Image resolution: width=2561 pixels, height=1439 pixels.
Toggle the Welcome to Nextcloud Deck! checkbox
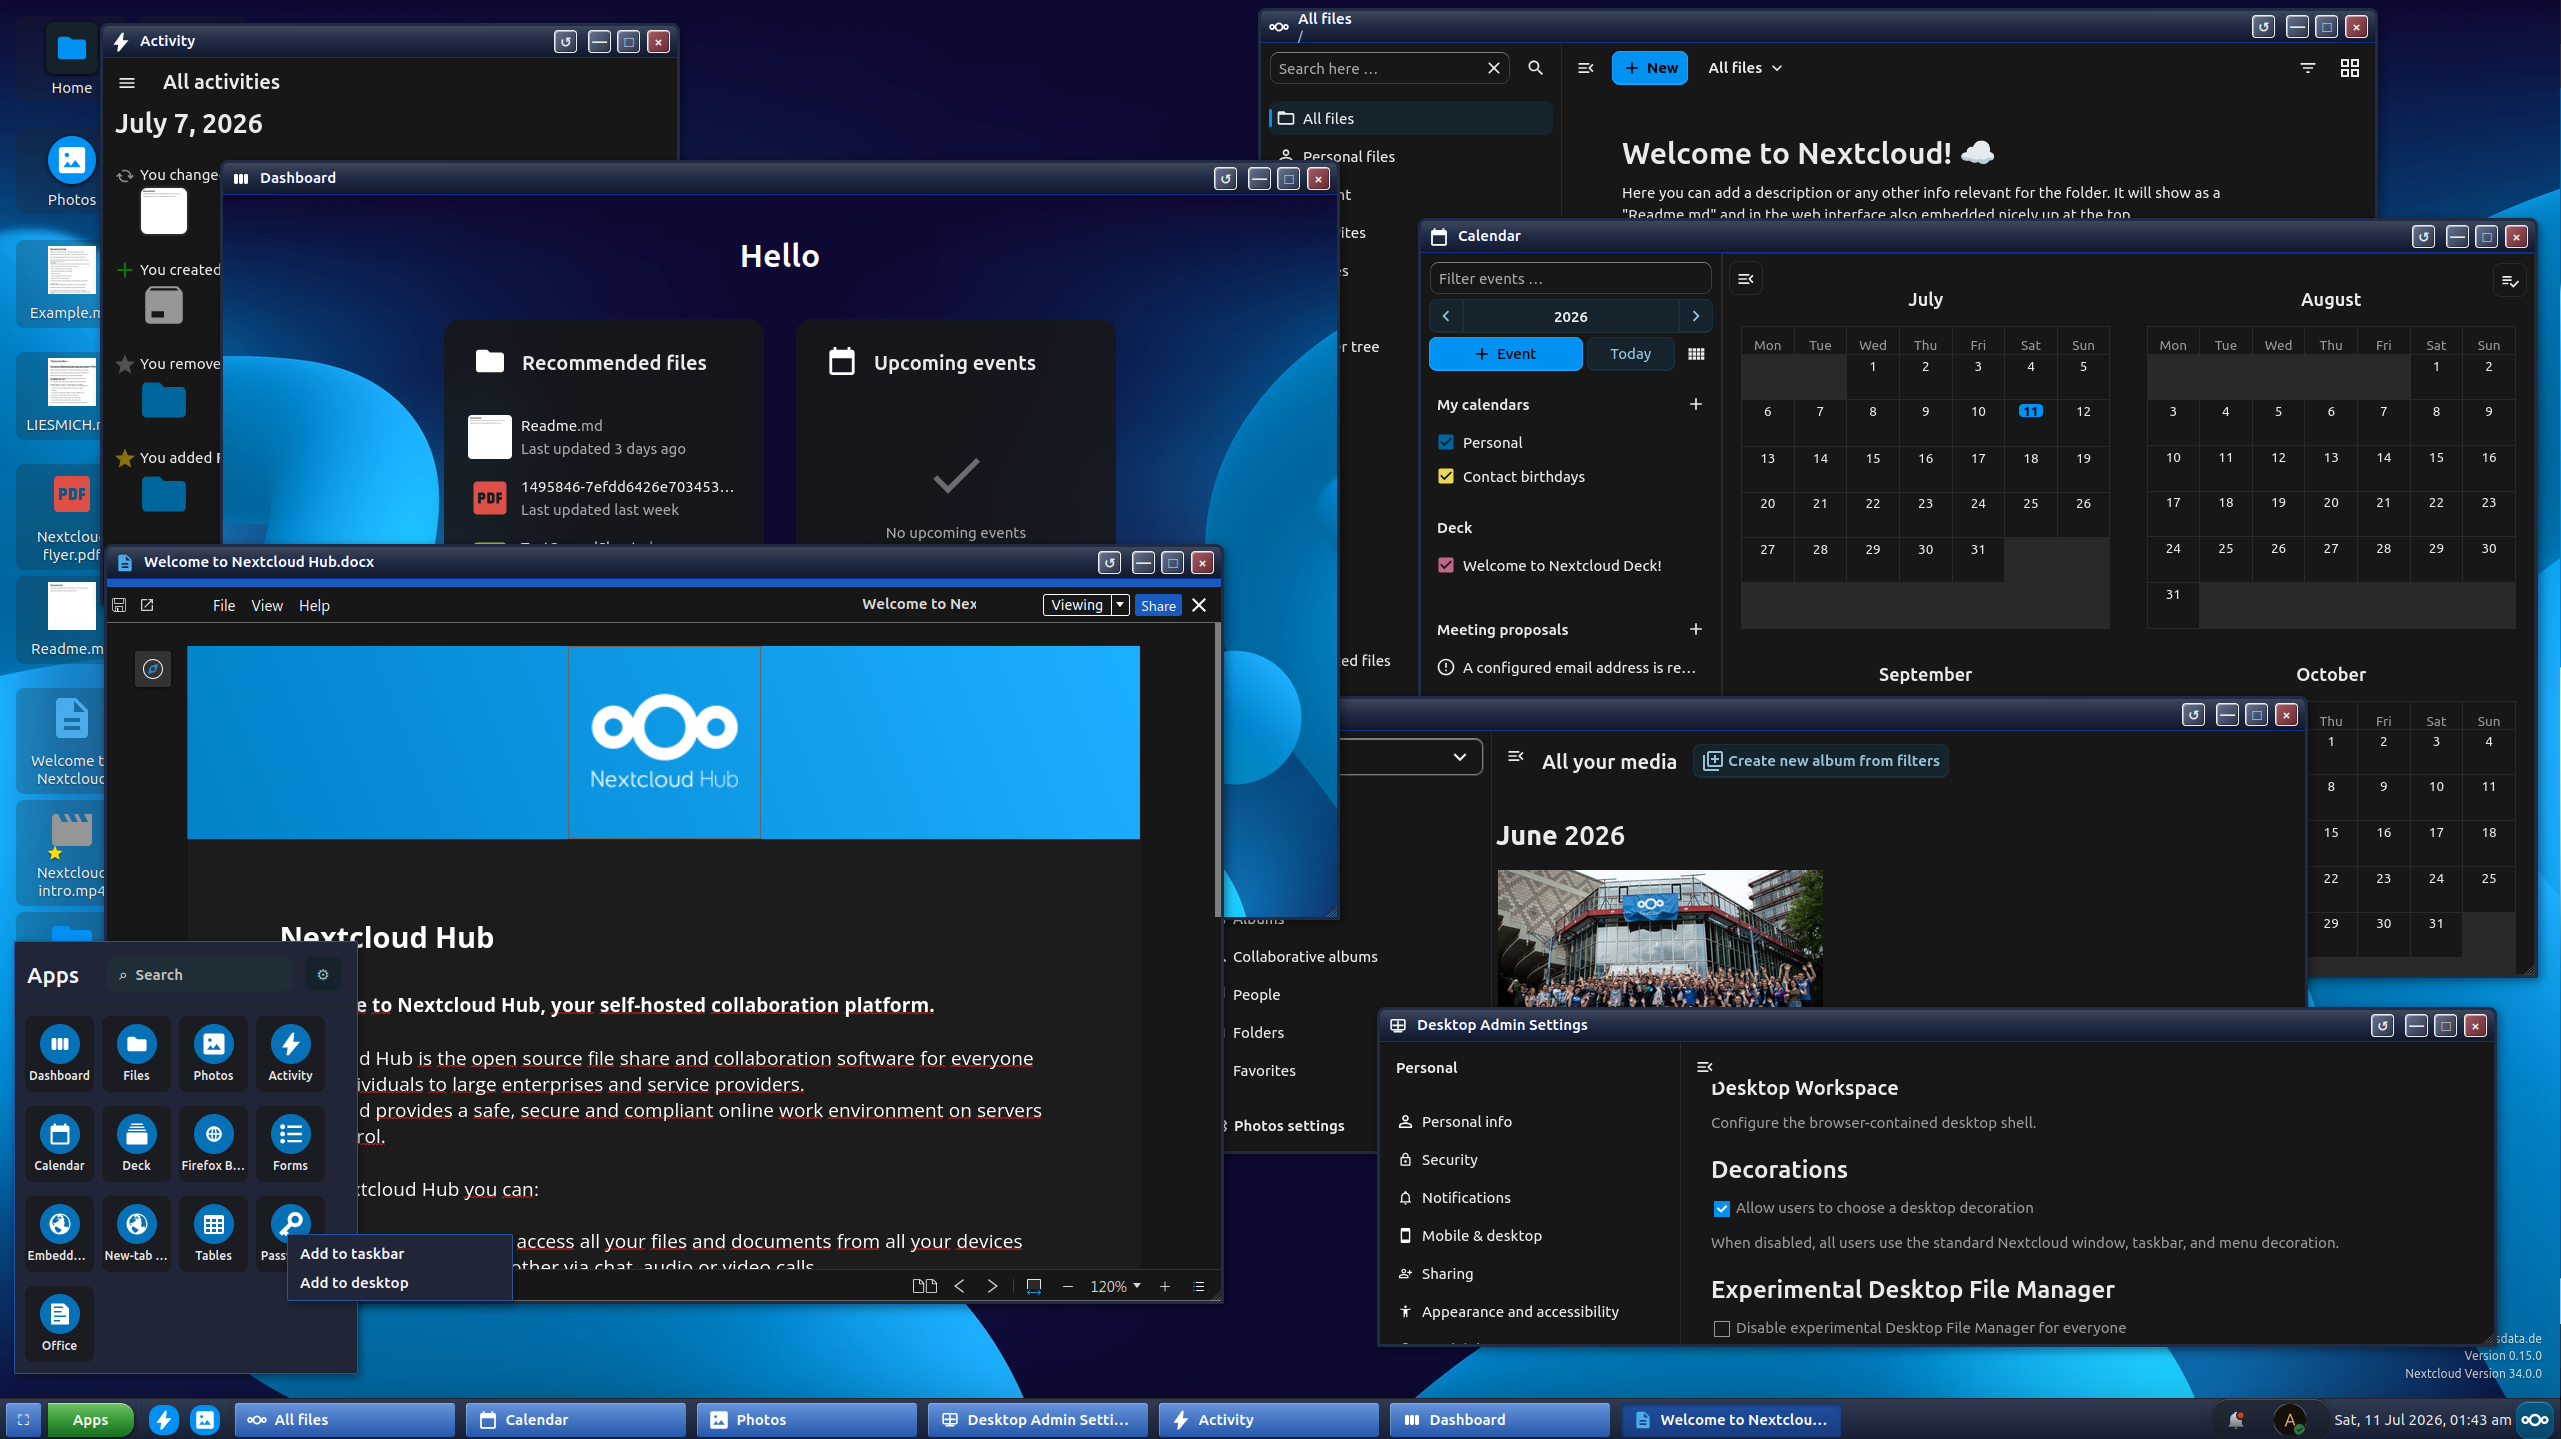(1446, 565)
